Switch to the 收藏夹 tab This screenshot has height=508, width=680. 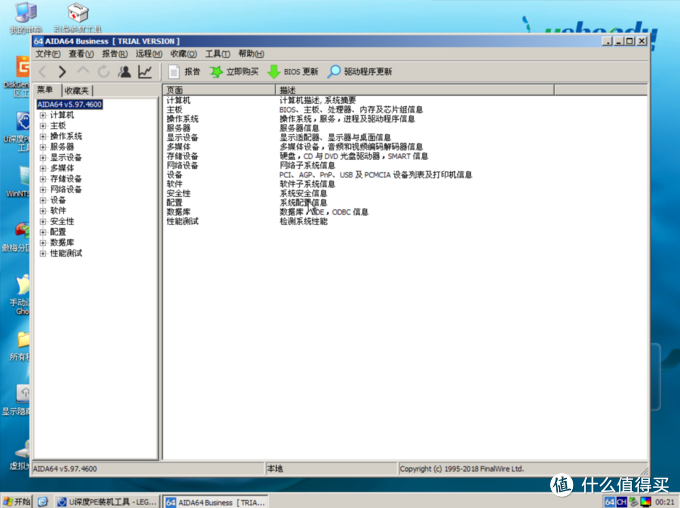pyautogui.click(x=78, y=90)
